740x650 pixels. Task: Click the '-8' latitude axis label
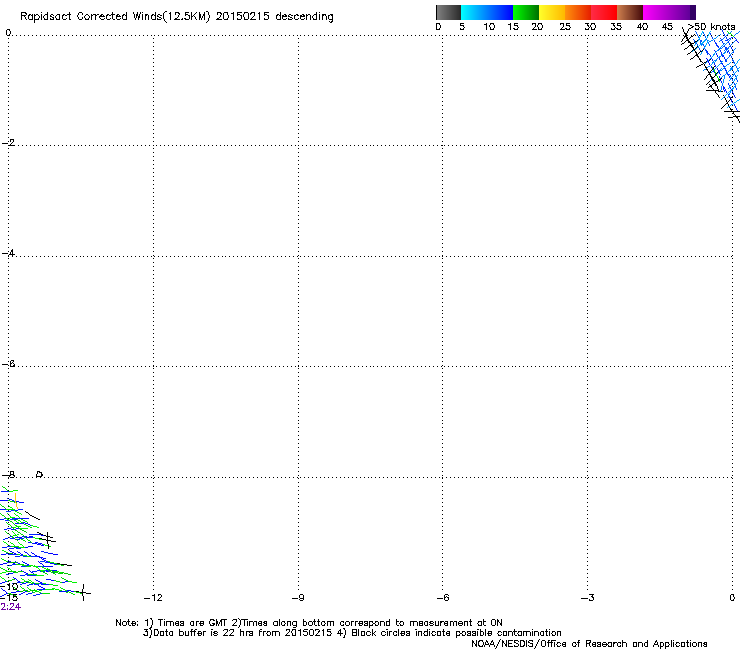[x=8, y=475]
